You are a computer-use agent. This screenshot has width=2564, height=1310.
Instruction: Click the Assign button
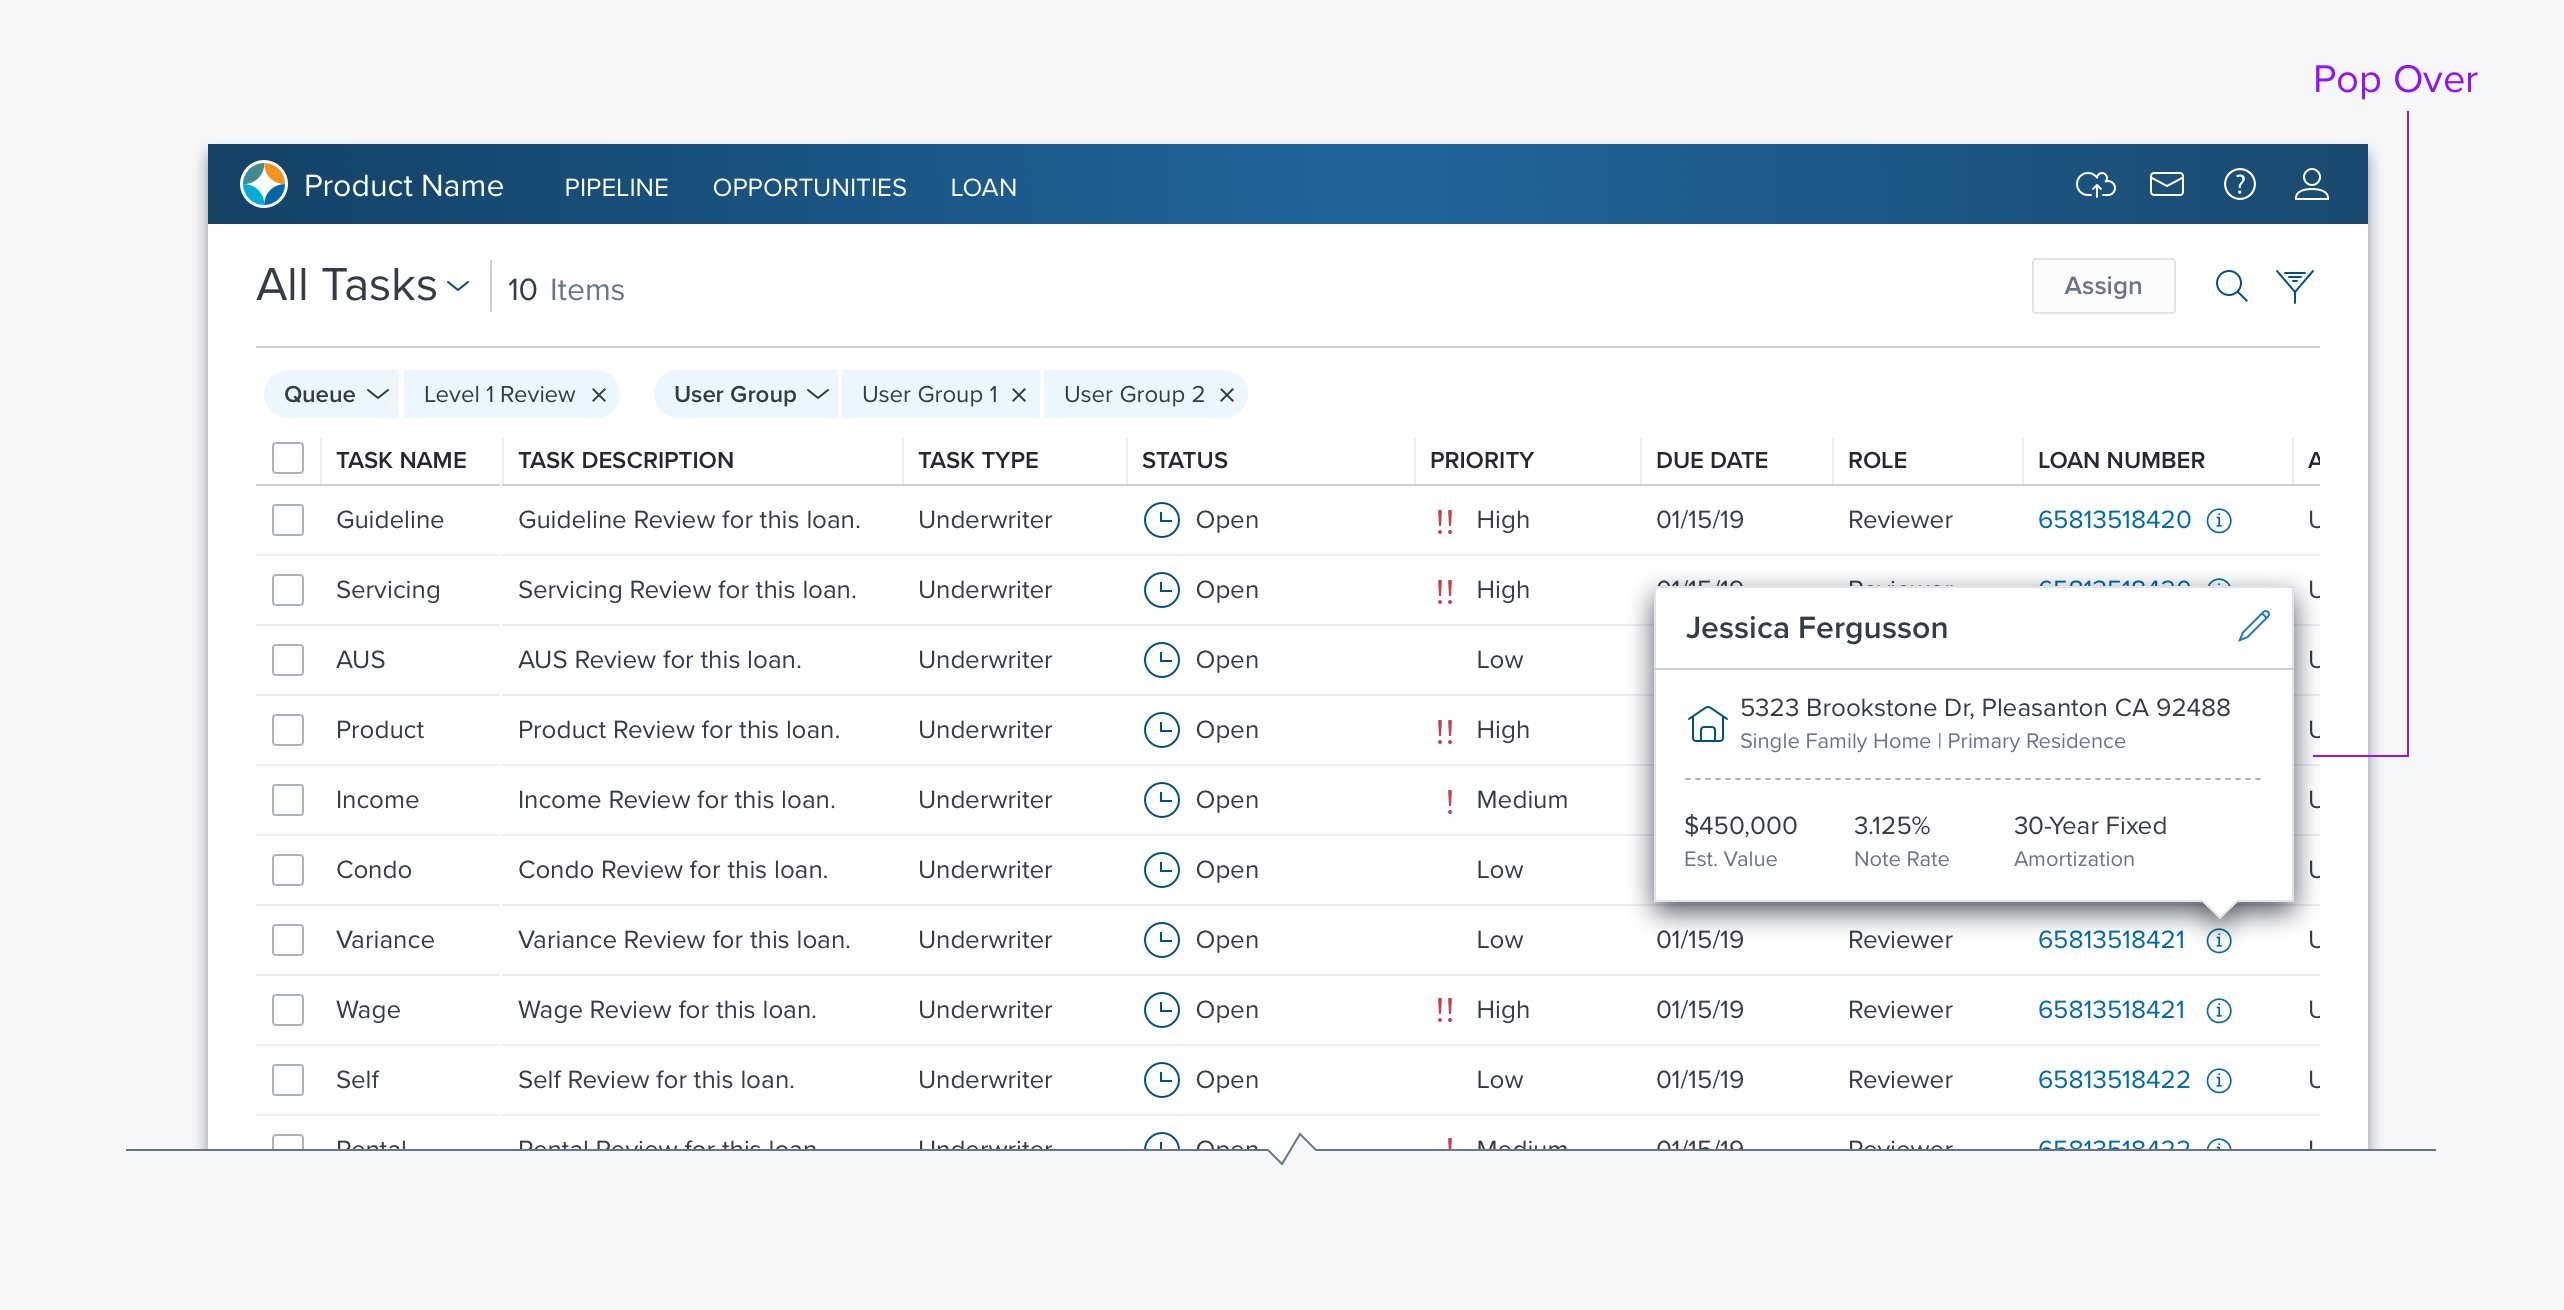coord(2103,286)
